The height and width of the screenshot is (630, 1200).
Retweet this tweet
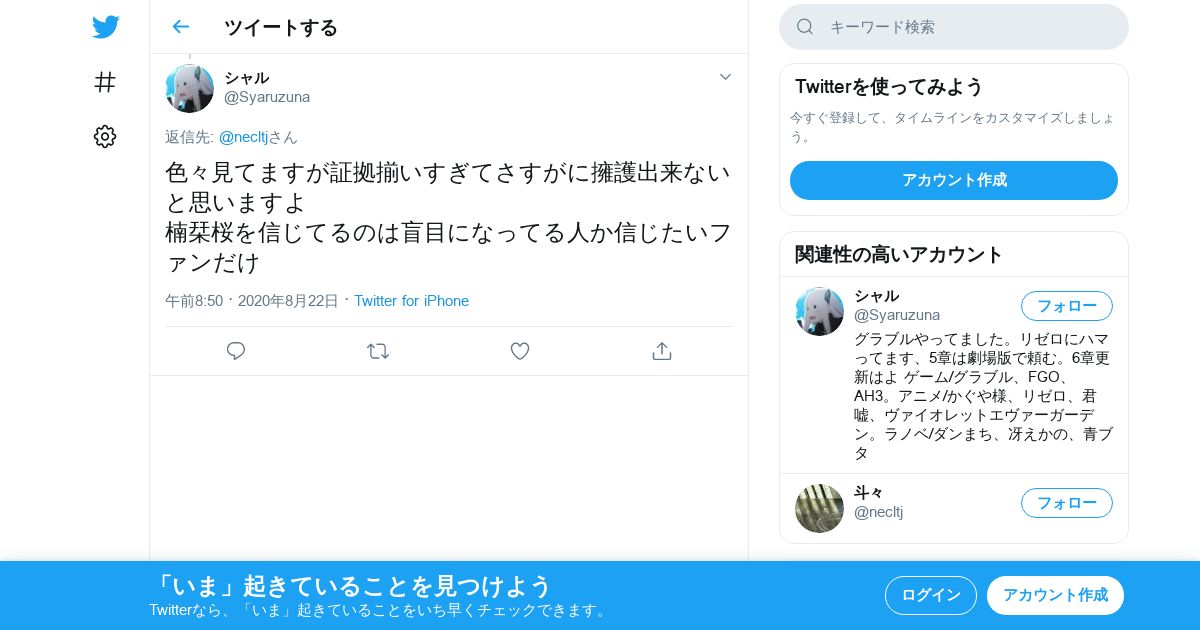click(378, 351)
